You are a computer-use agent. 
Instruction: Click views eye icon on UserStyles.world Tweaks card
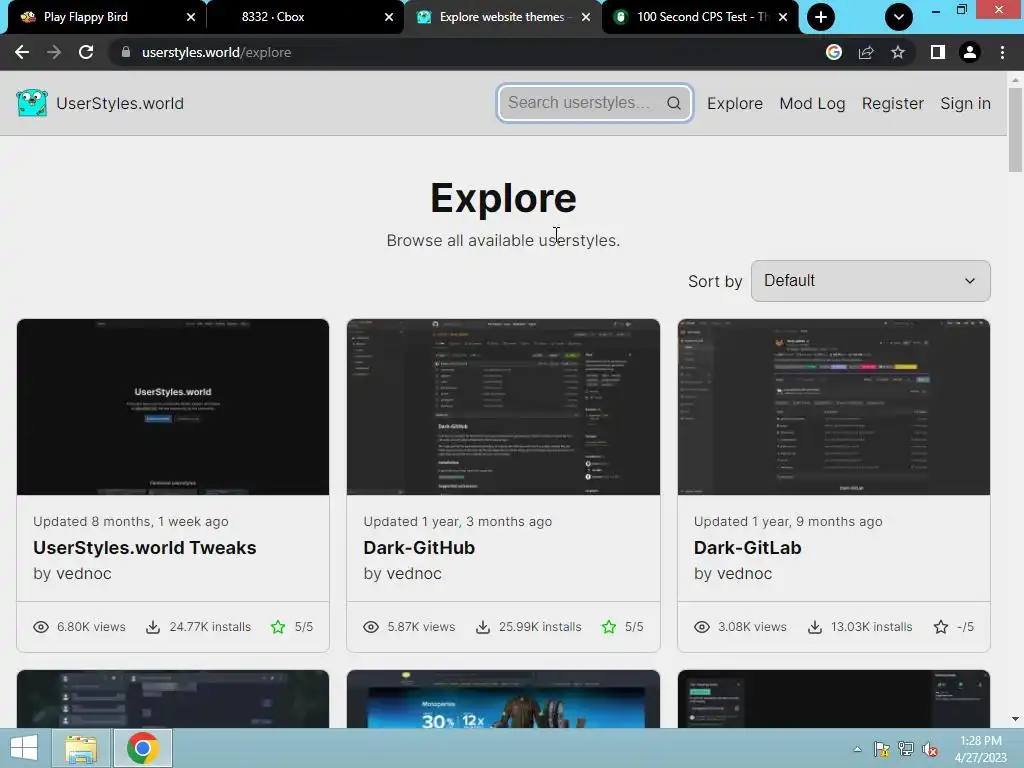point(40,627)
